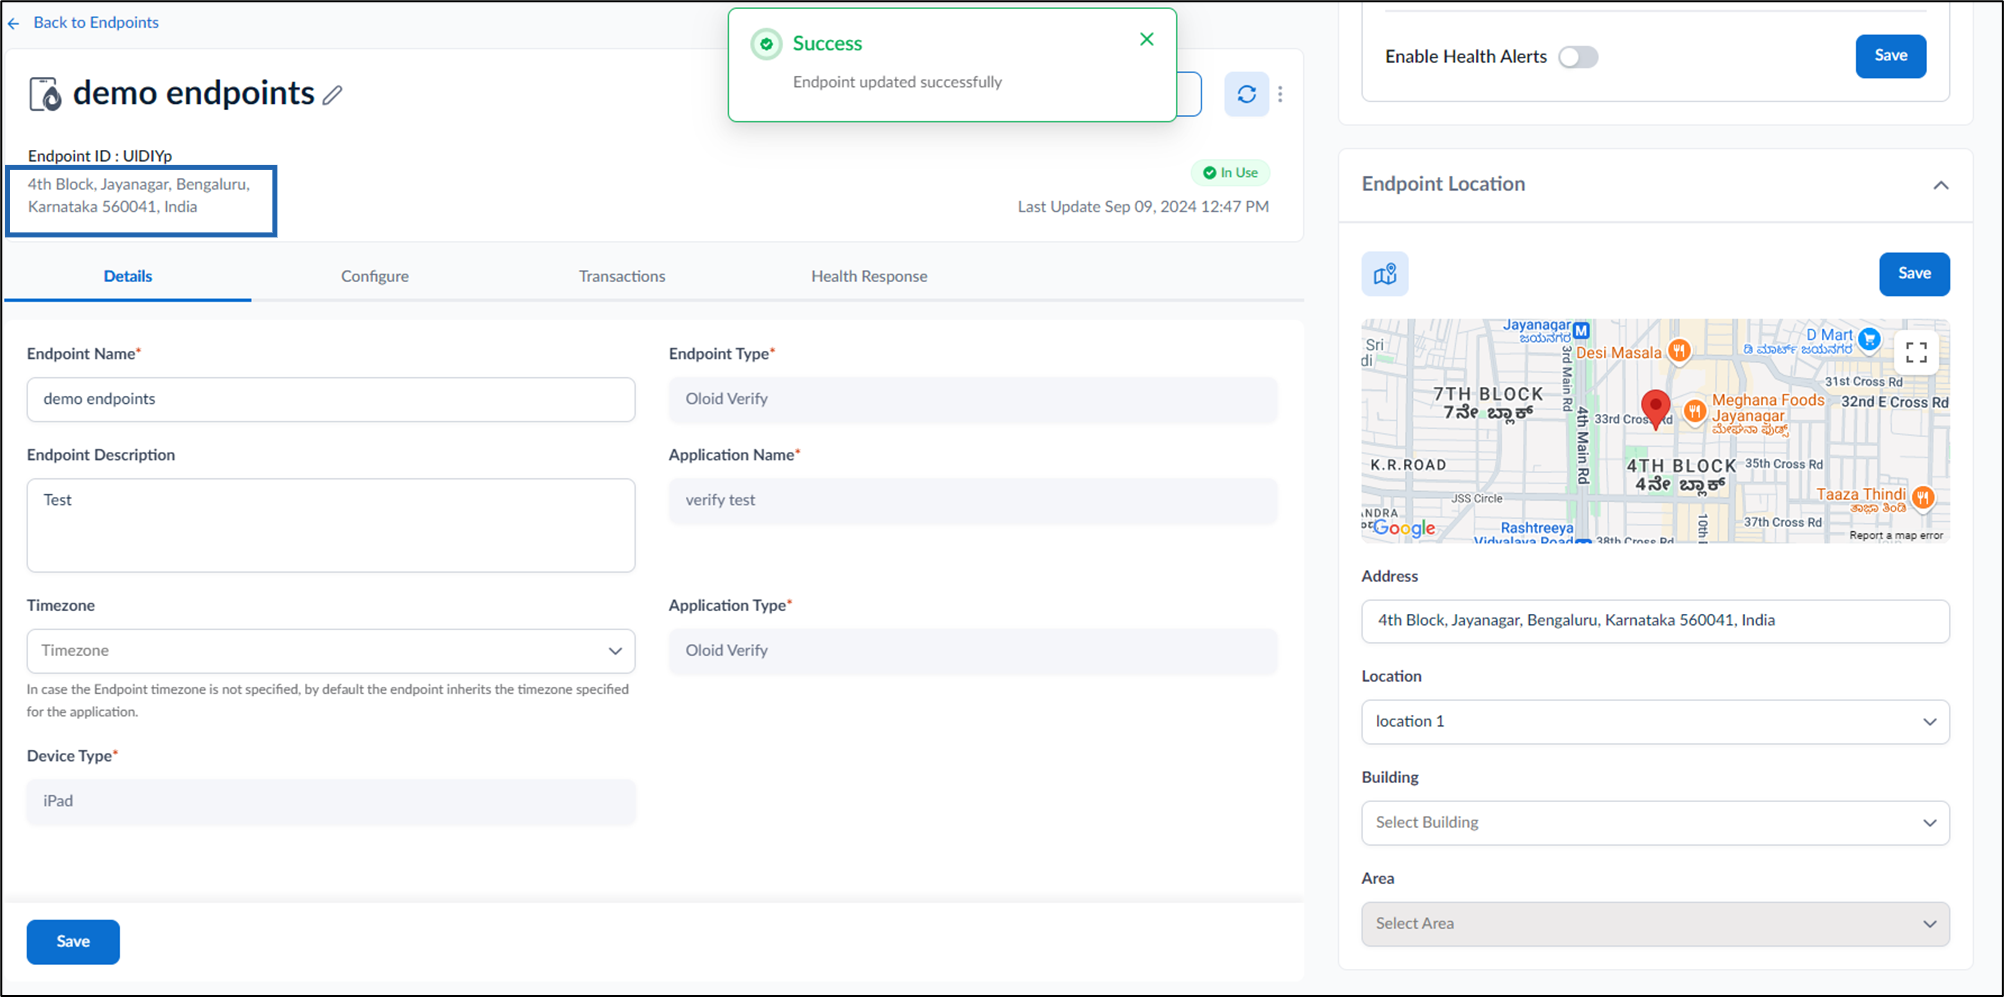Click the Meghana Foods restaurant marker
2004x997 pixels.
tap(1694, 410)
